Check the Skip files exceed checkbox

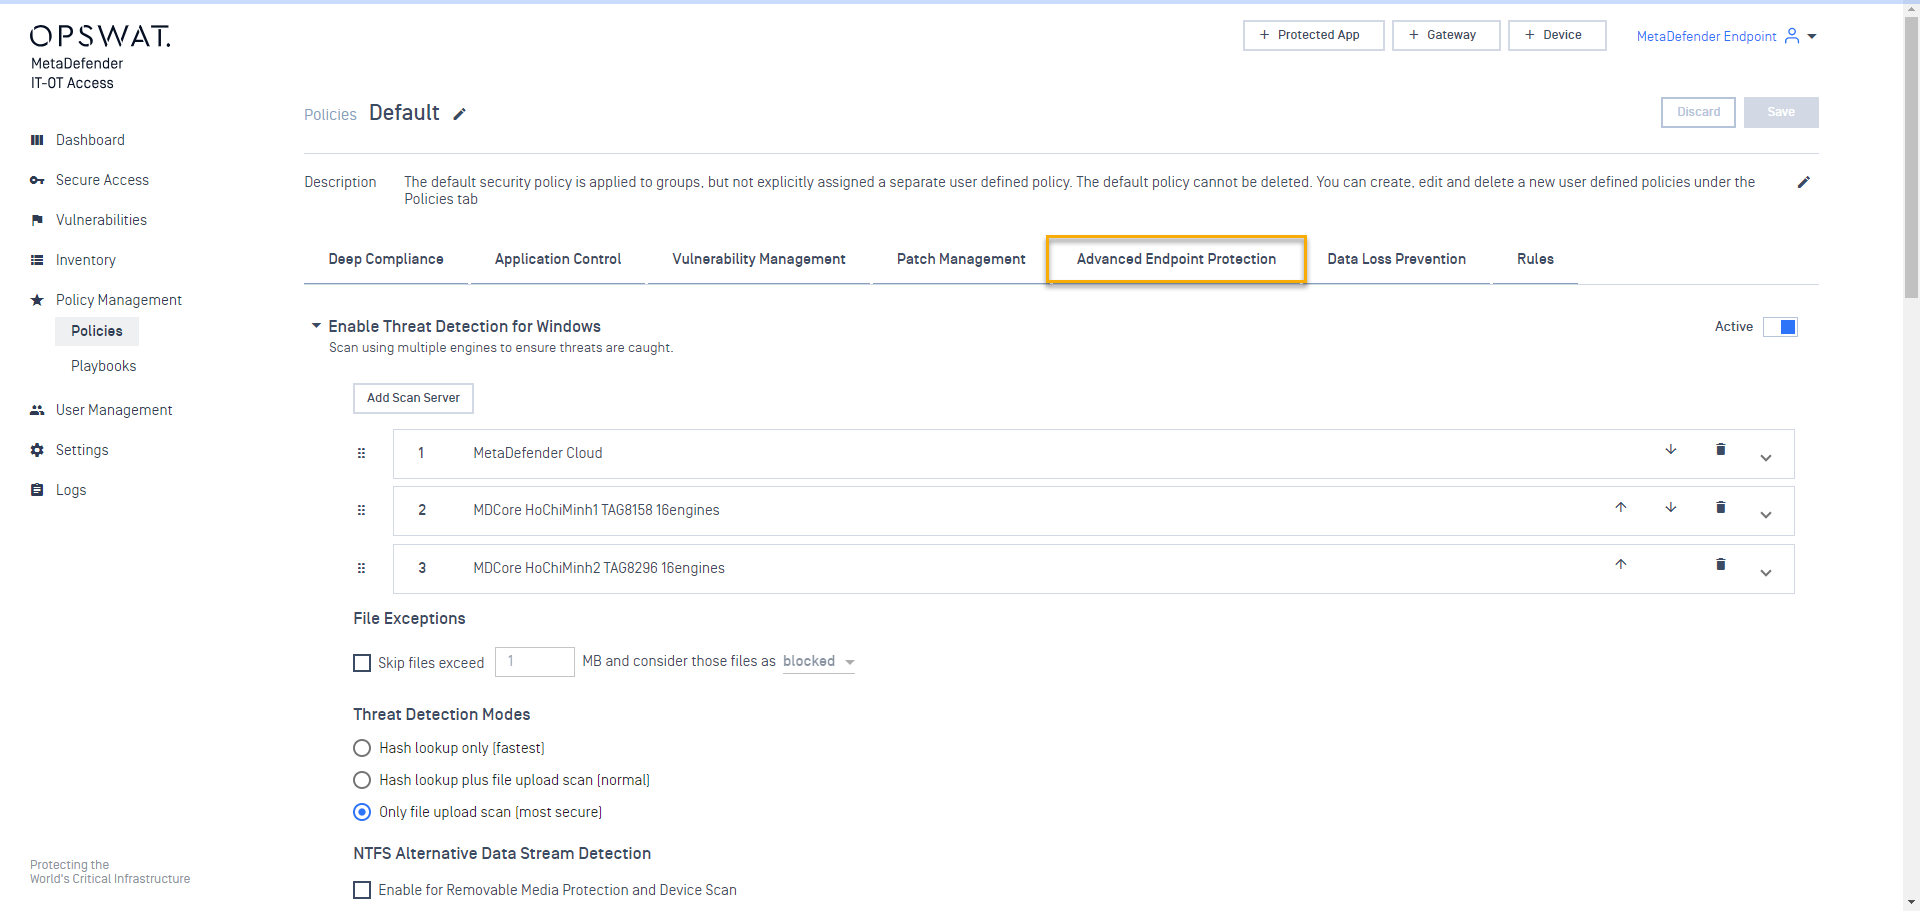[362, 663]
